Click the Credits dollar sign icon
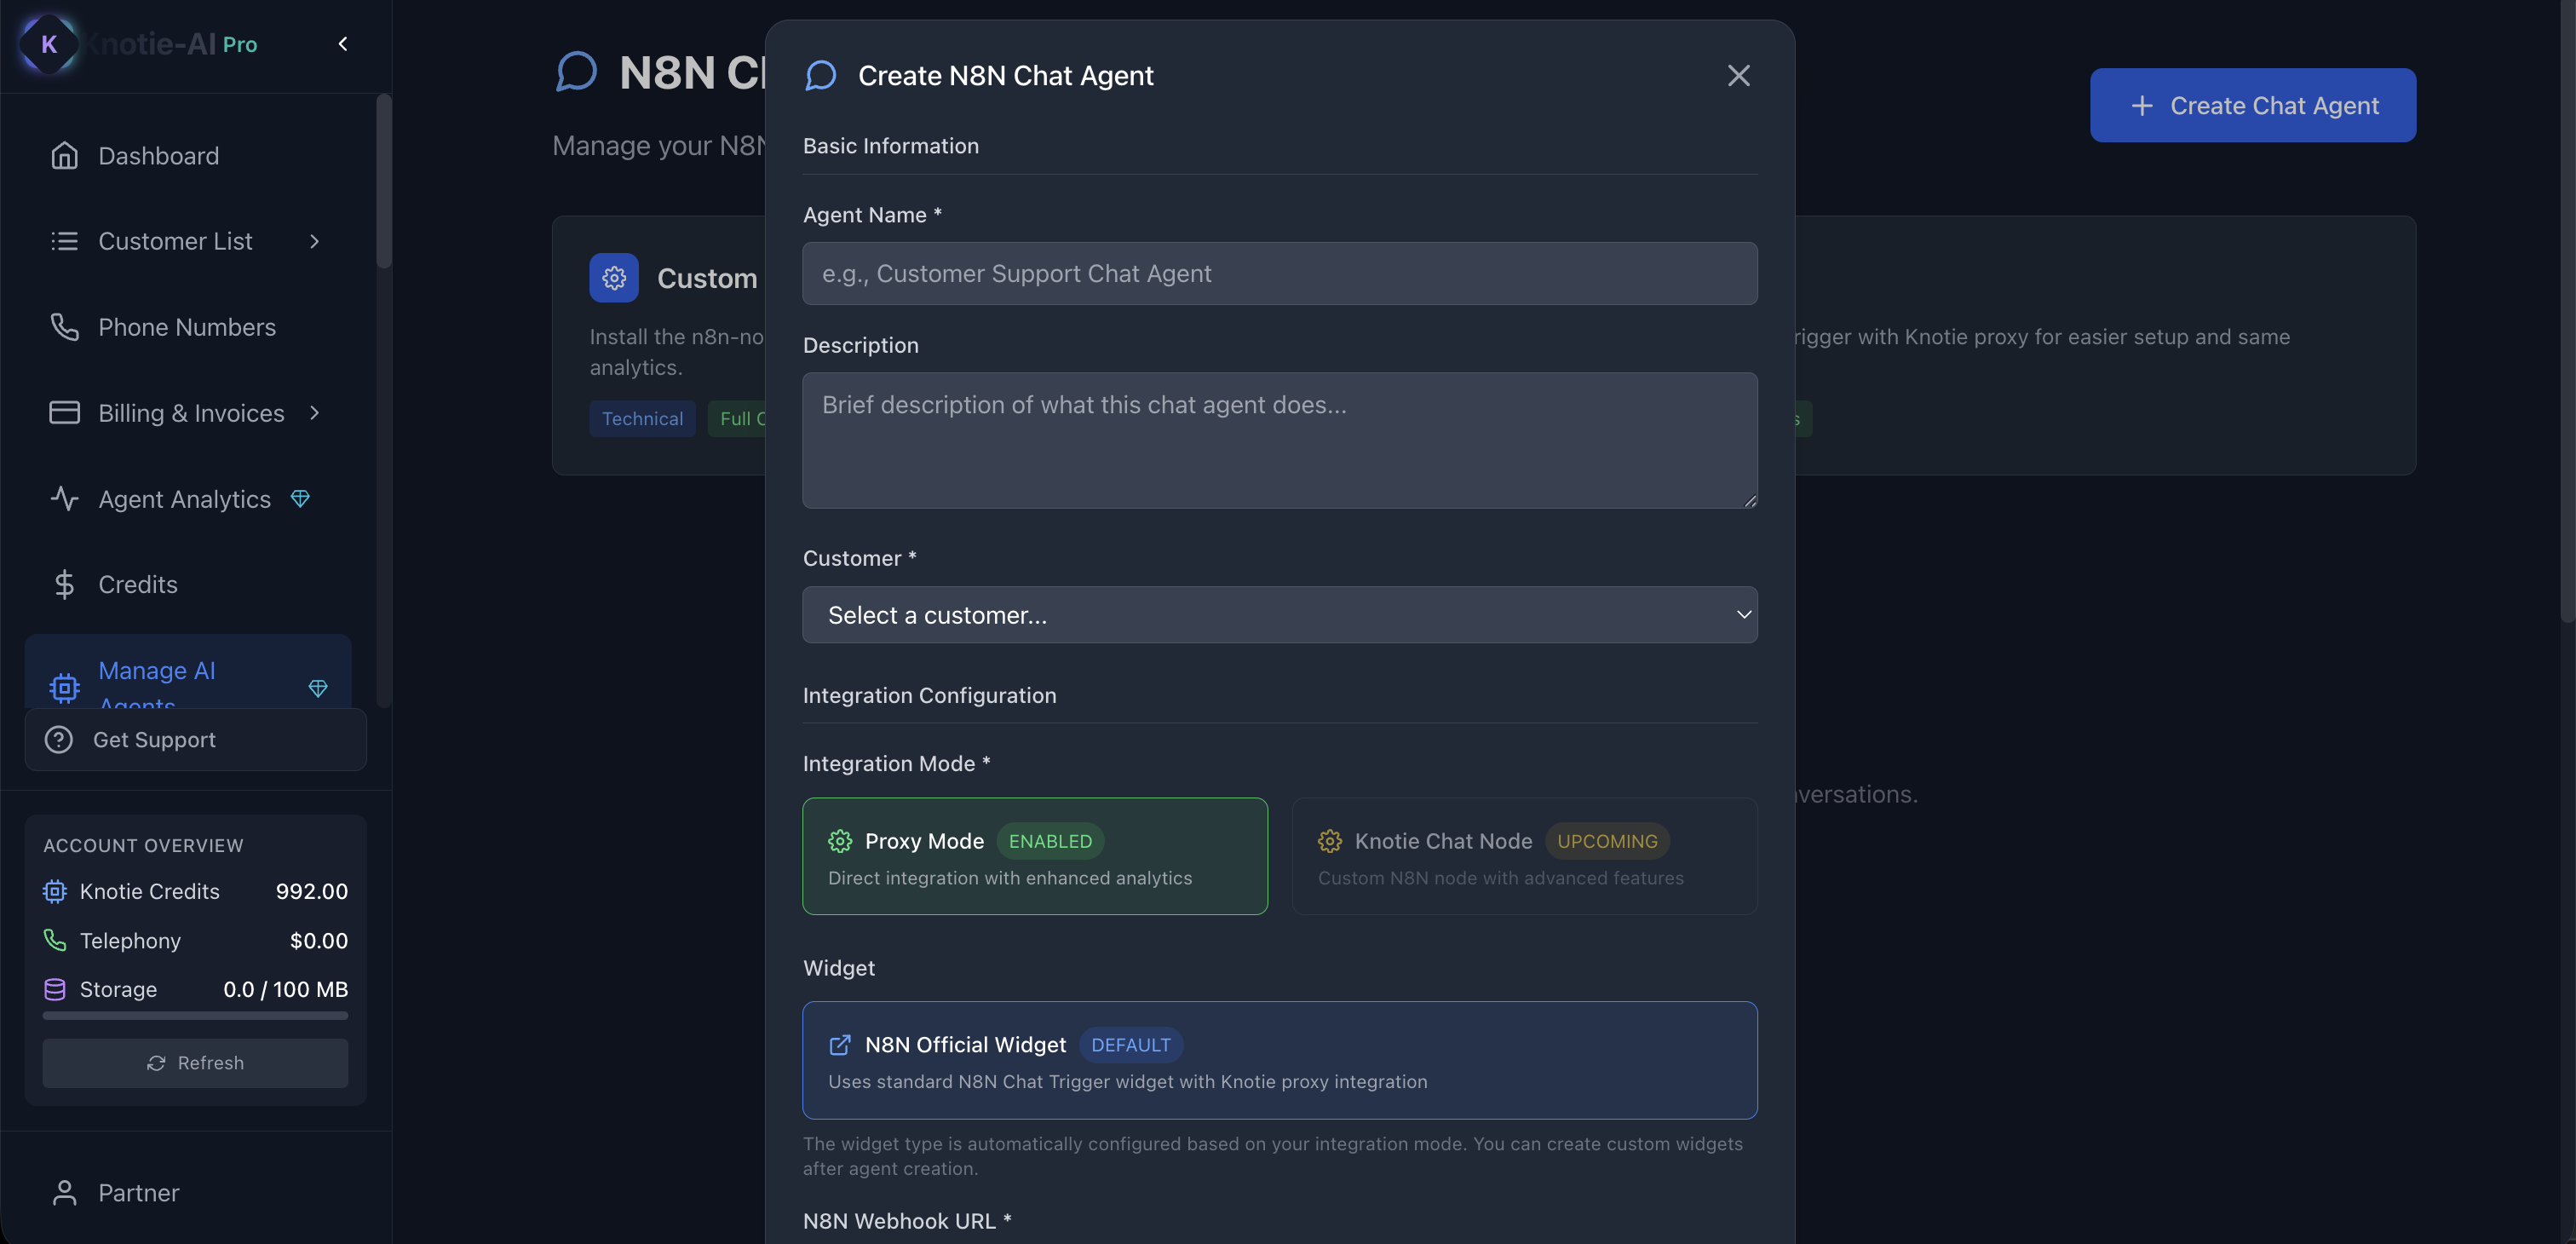Screen dimensions: 2576x1244 click(x=64, y=585)
